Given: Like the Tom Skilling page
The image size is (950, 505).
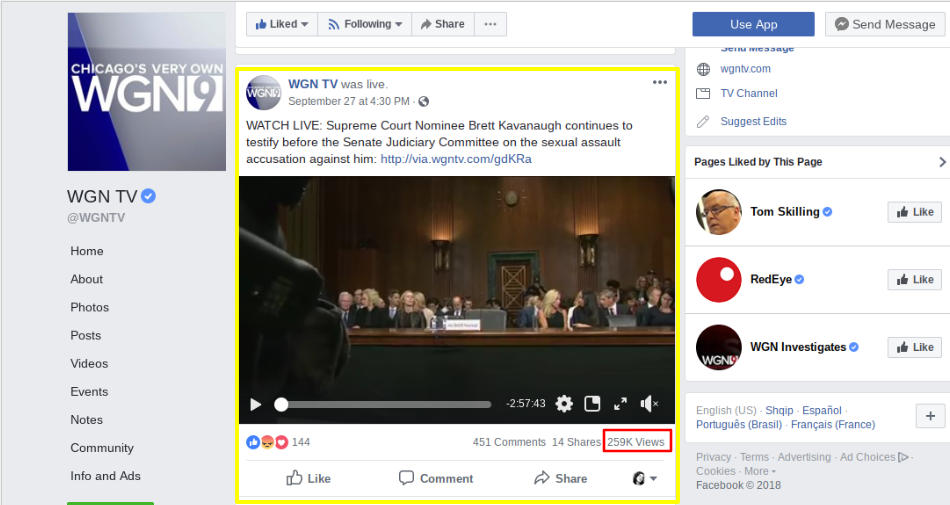Looking at the screenshot, I should [915, 212].
